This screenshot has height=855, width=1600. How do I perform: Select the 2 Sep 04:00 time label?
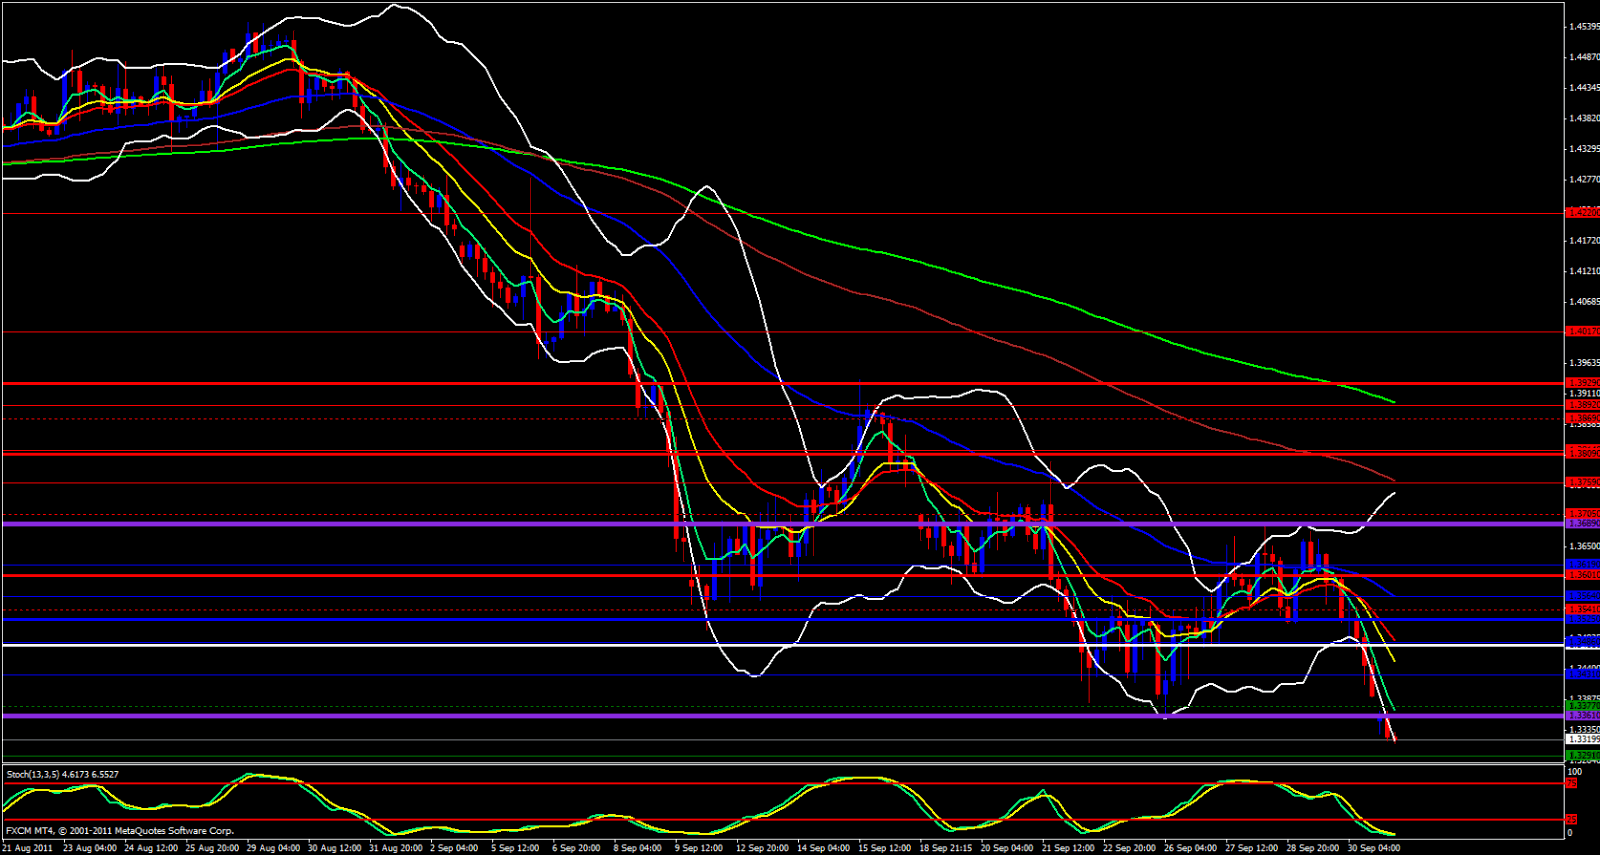point(454,848)
